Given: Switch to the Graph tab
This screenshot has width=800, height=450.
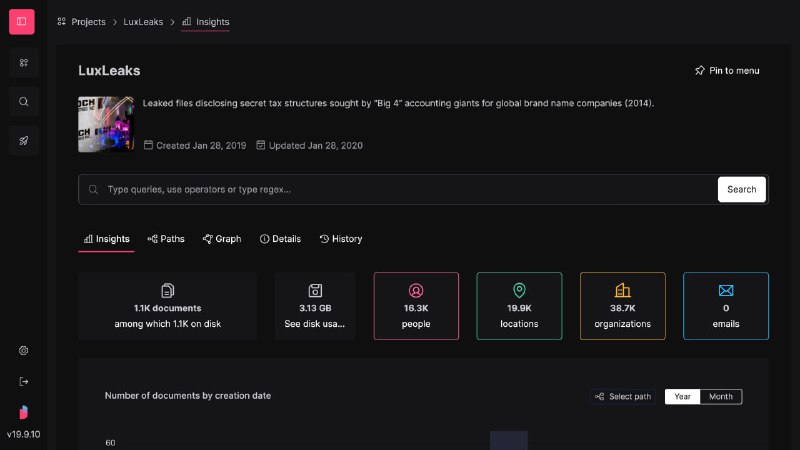Looking at the screenshot, I should tap(222, 239).
